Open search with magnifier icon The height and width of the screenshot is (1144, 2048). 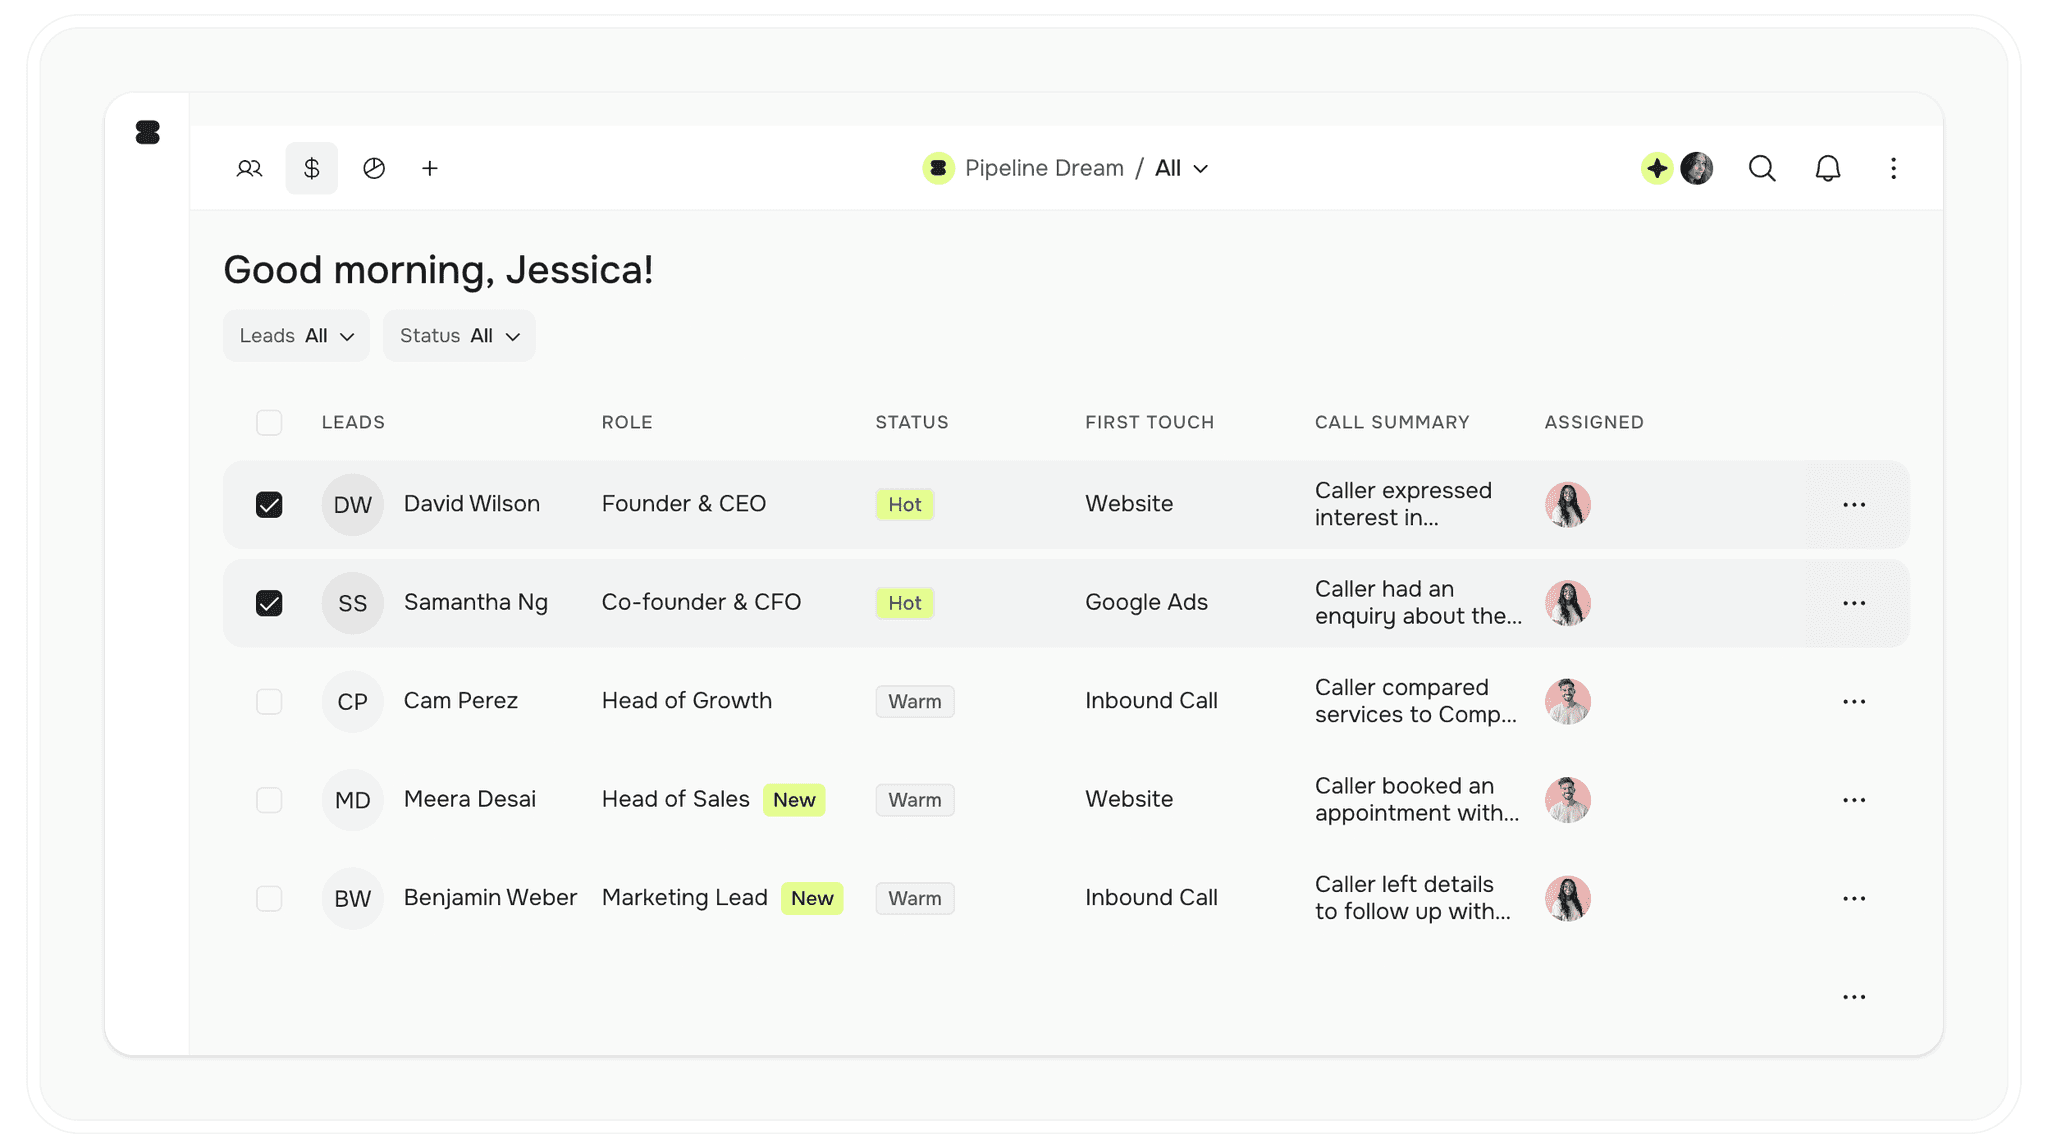click(x=1762, y=168)
